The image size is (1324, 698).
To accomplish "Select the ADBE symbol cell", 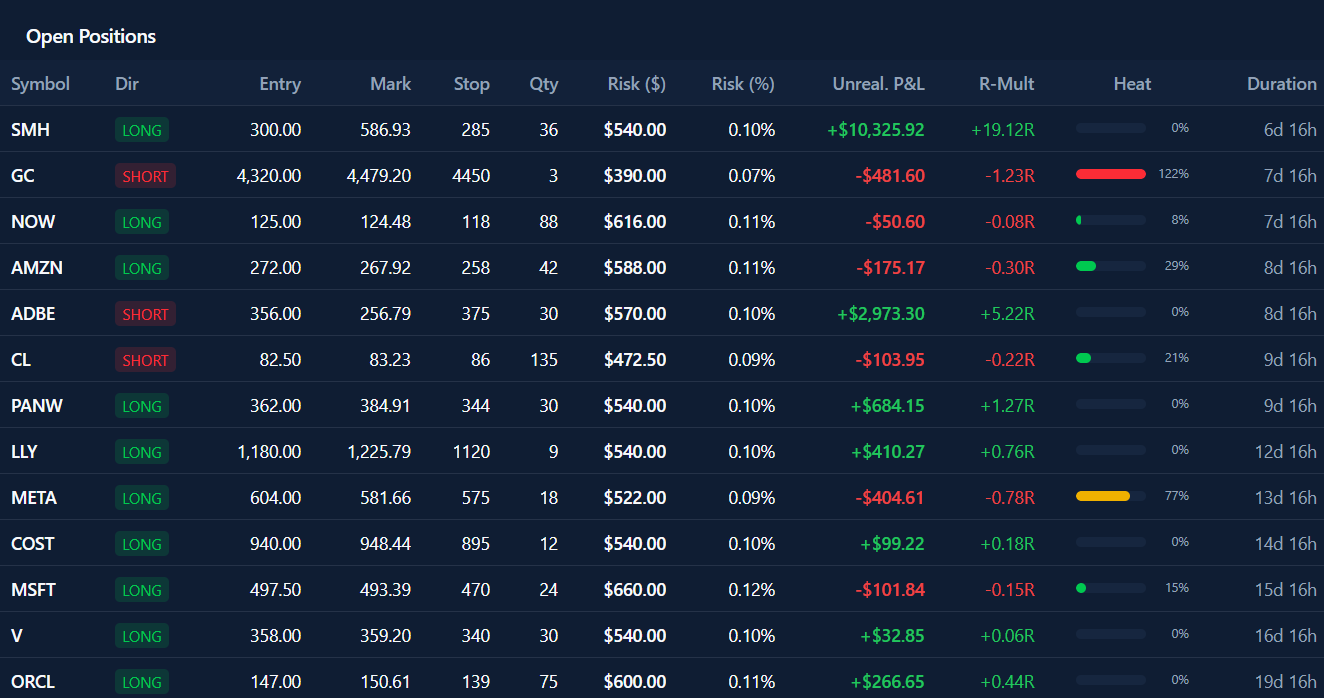I will click(x=33, y=314).
